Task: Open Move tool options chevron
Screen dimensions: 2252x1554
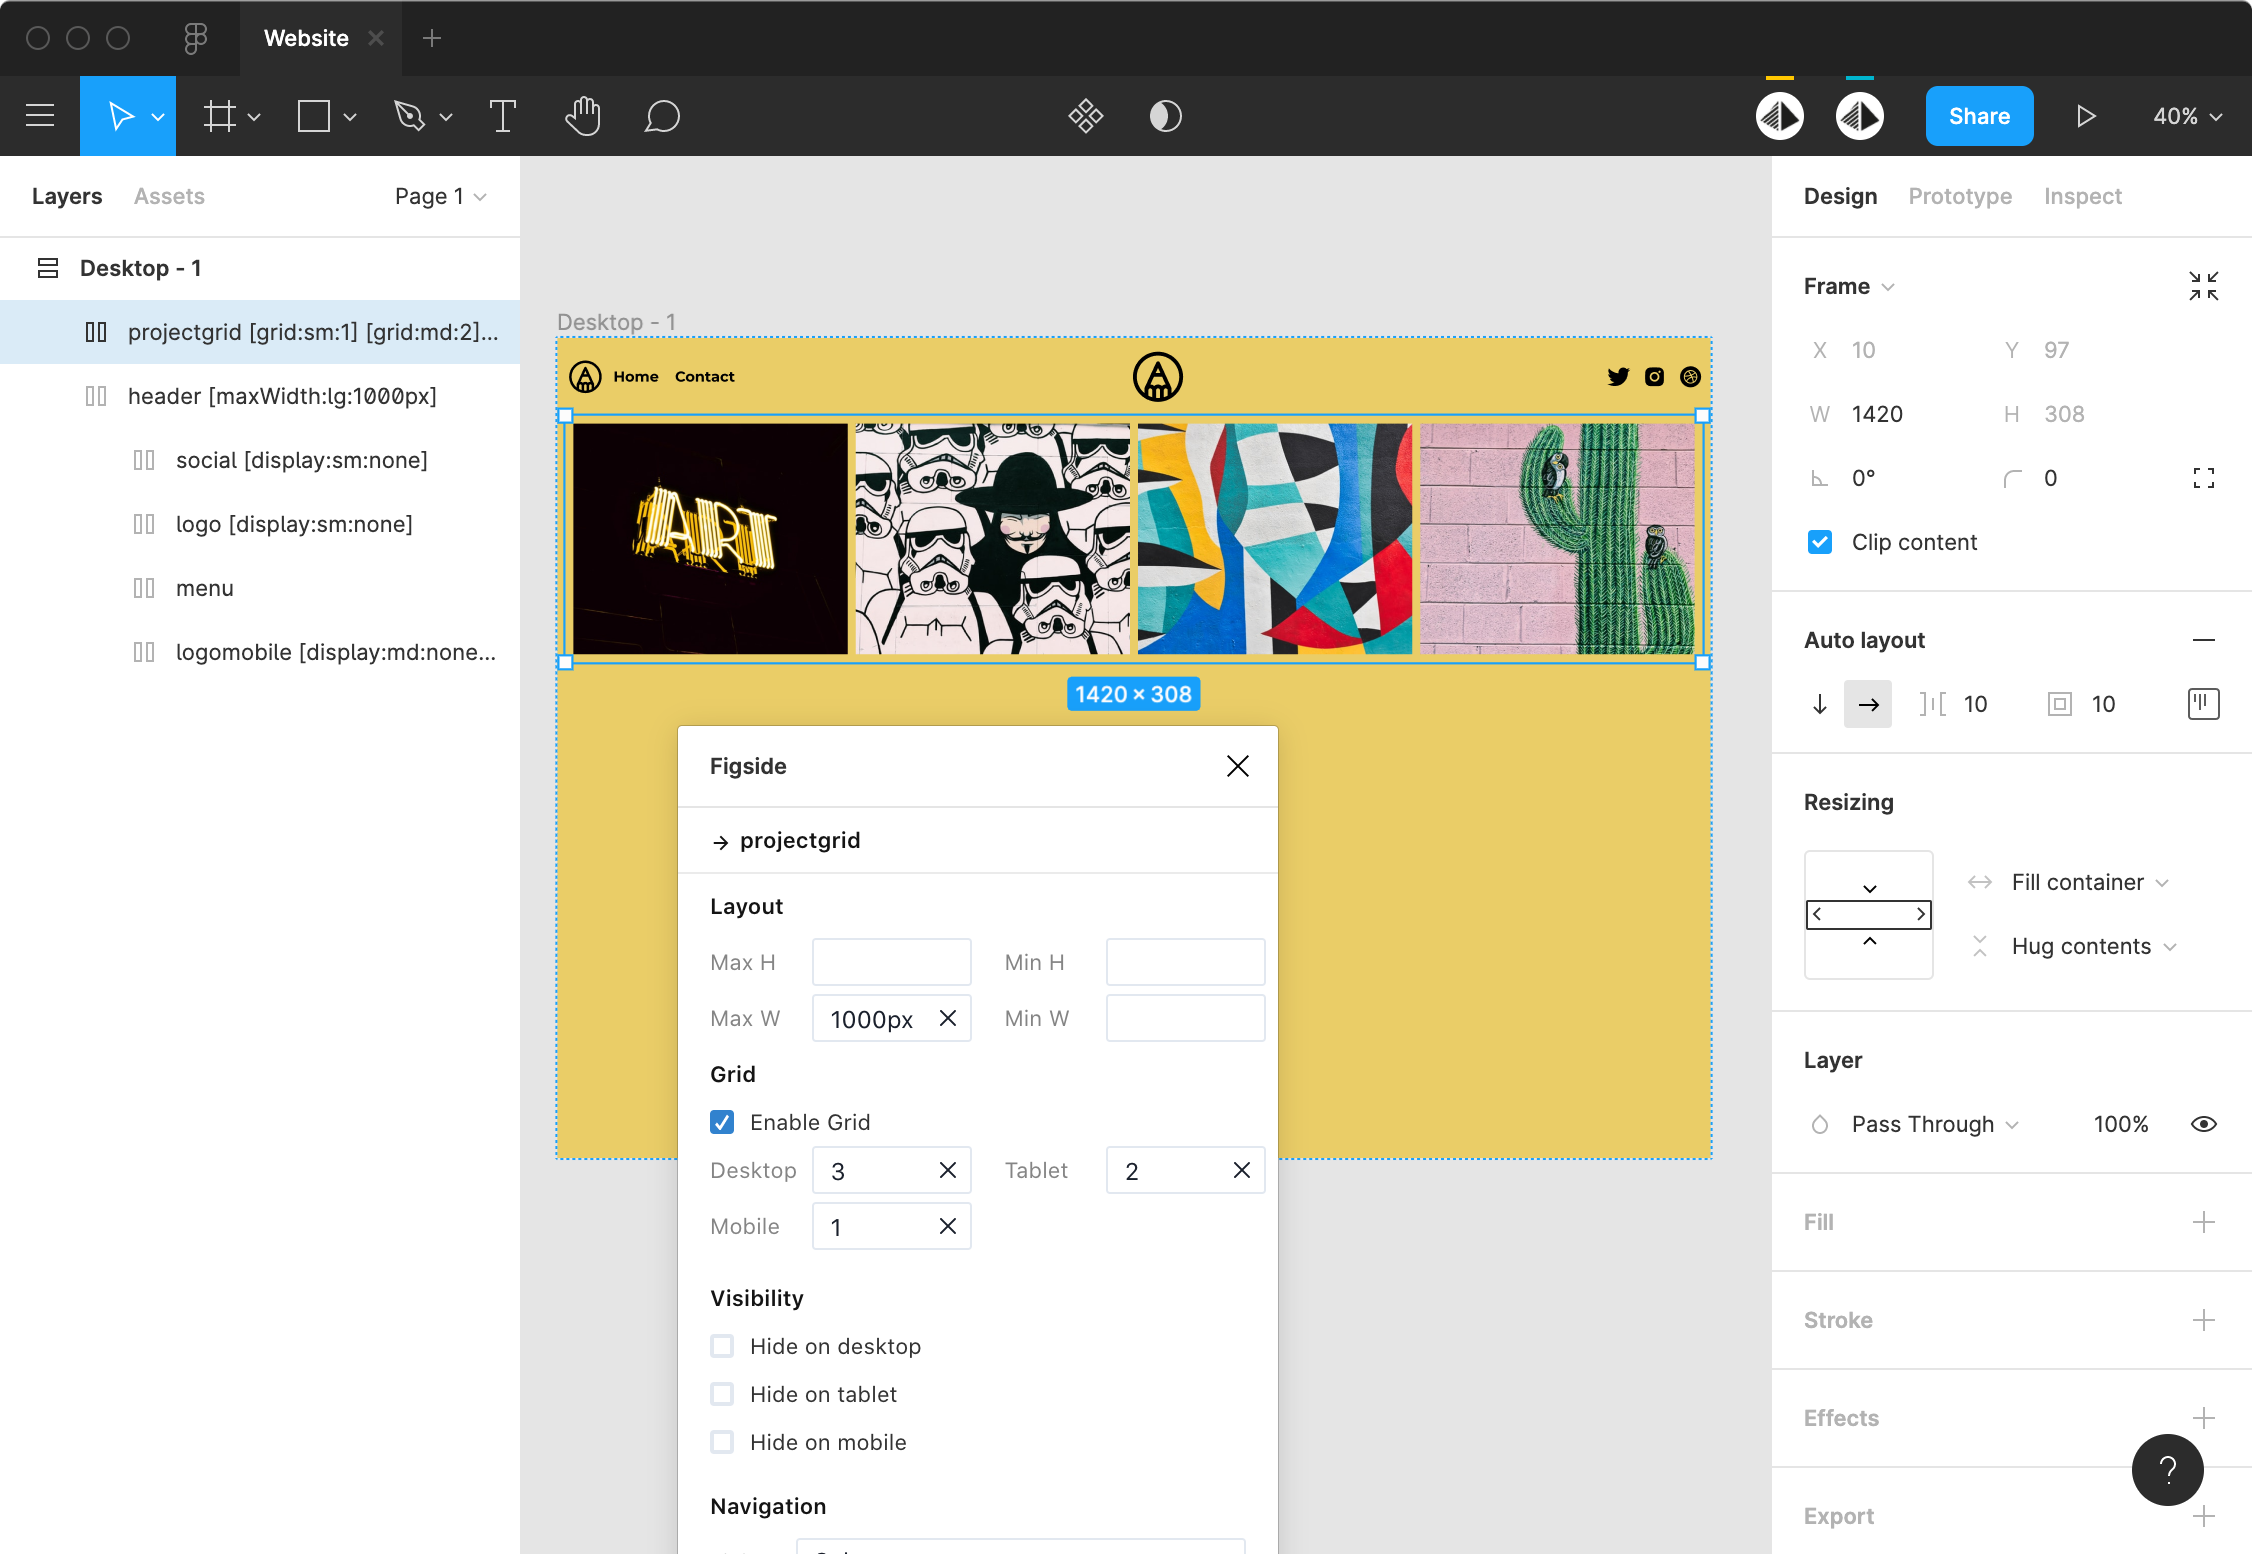Action: [x=158, y=117]
